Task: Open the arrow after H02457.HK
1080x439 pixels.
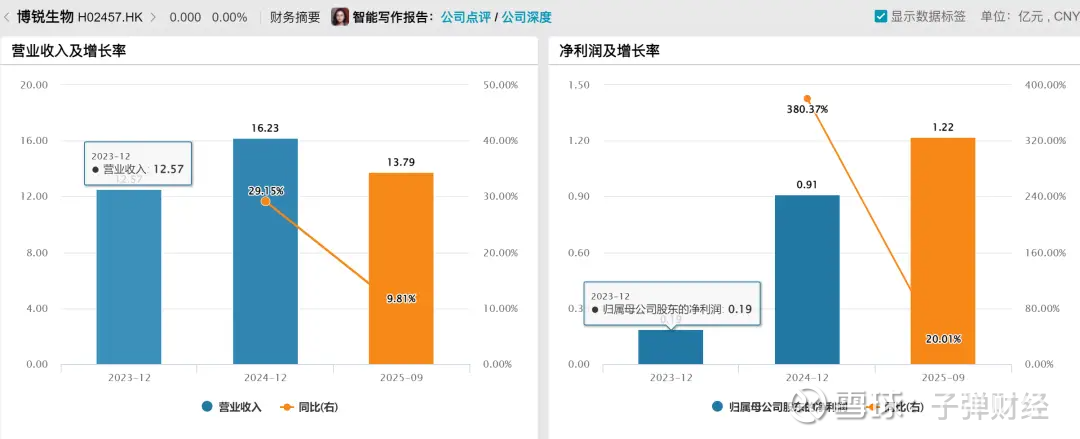Action: (153, 17)
